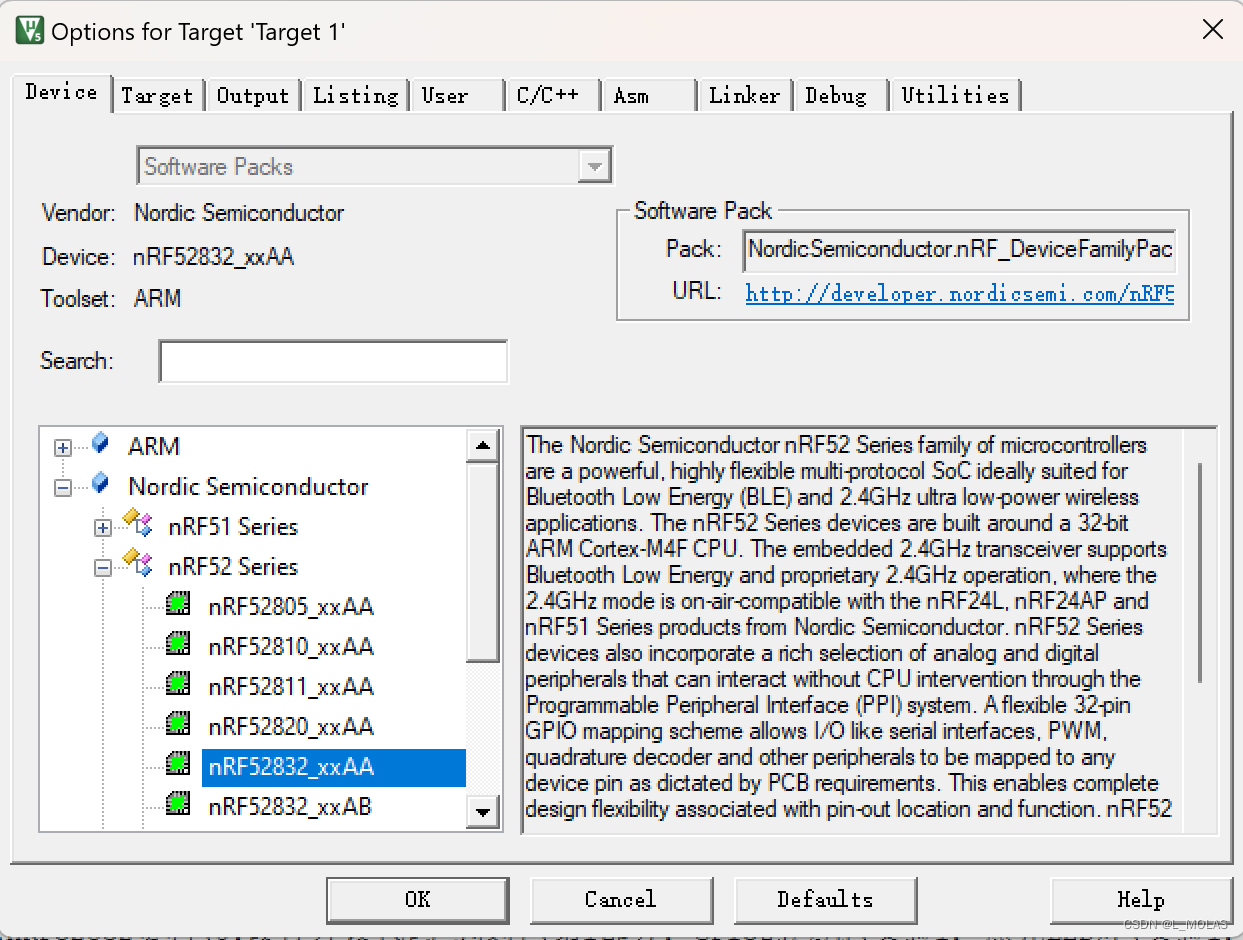Switch to the Utilities tab
The height and width of the screenshot is (940, 1243).
click(x=955, y=96)
